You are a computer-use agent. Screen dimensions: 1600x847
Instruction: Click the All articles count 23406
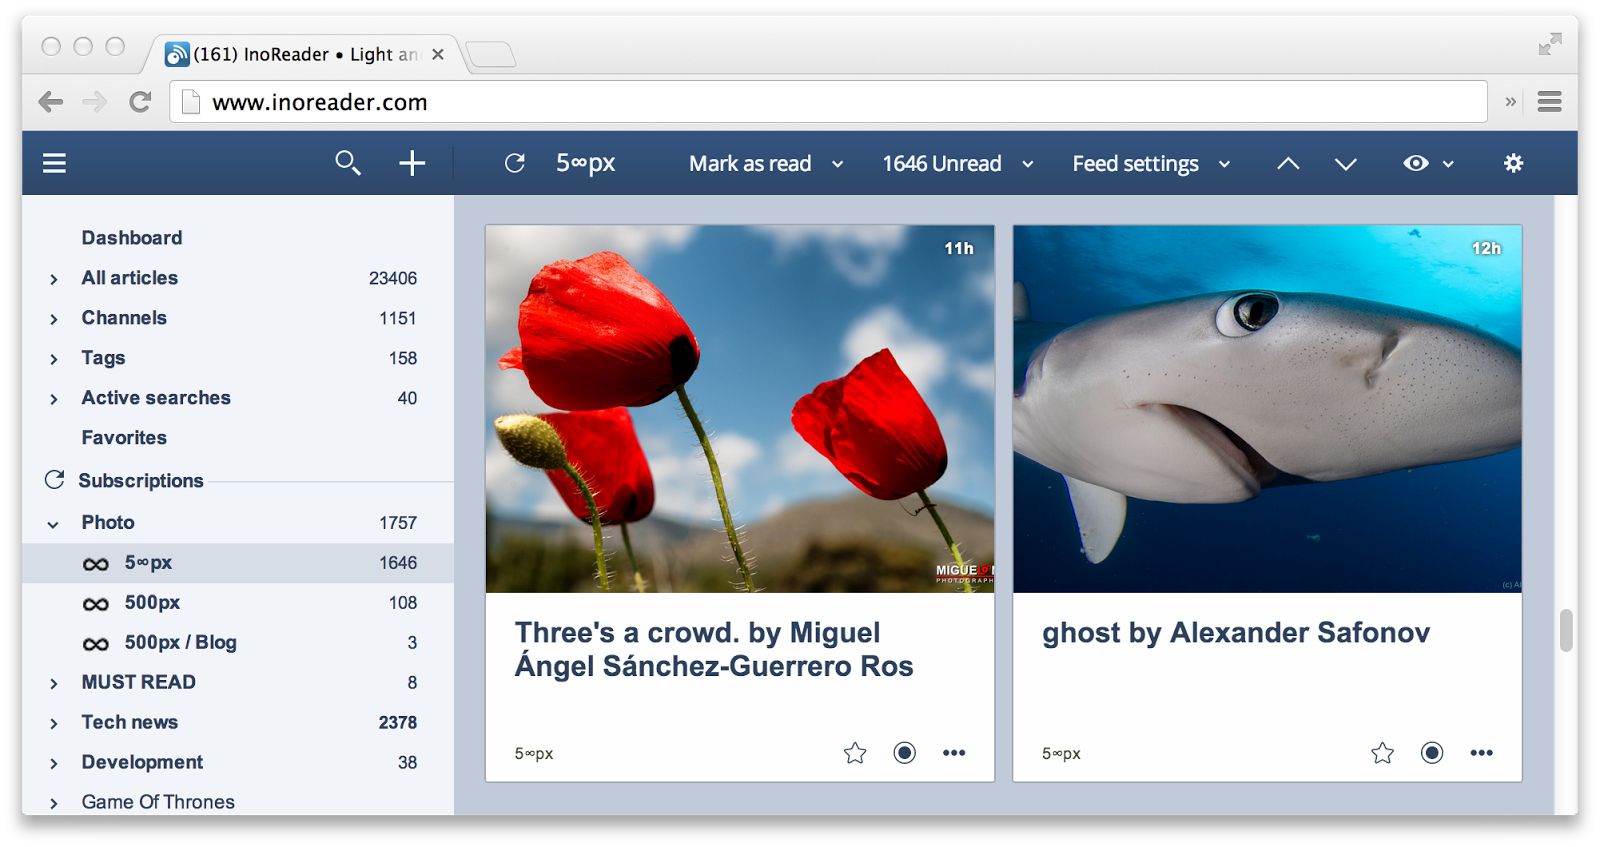393,278
